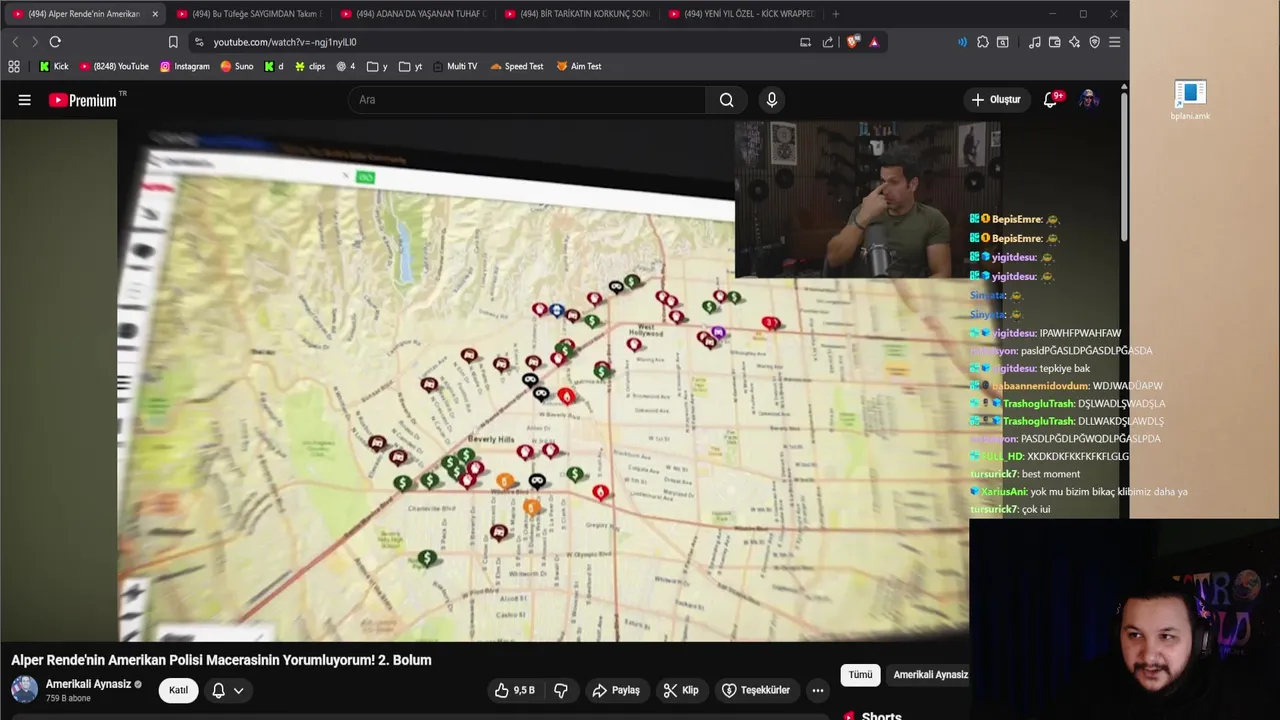
Task: Open Brave Shields lion icon
Action: pos(852,42)
